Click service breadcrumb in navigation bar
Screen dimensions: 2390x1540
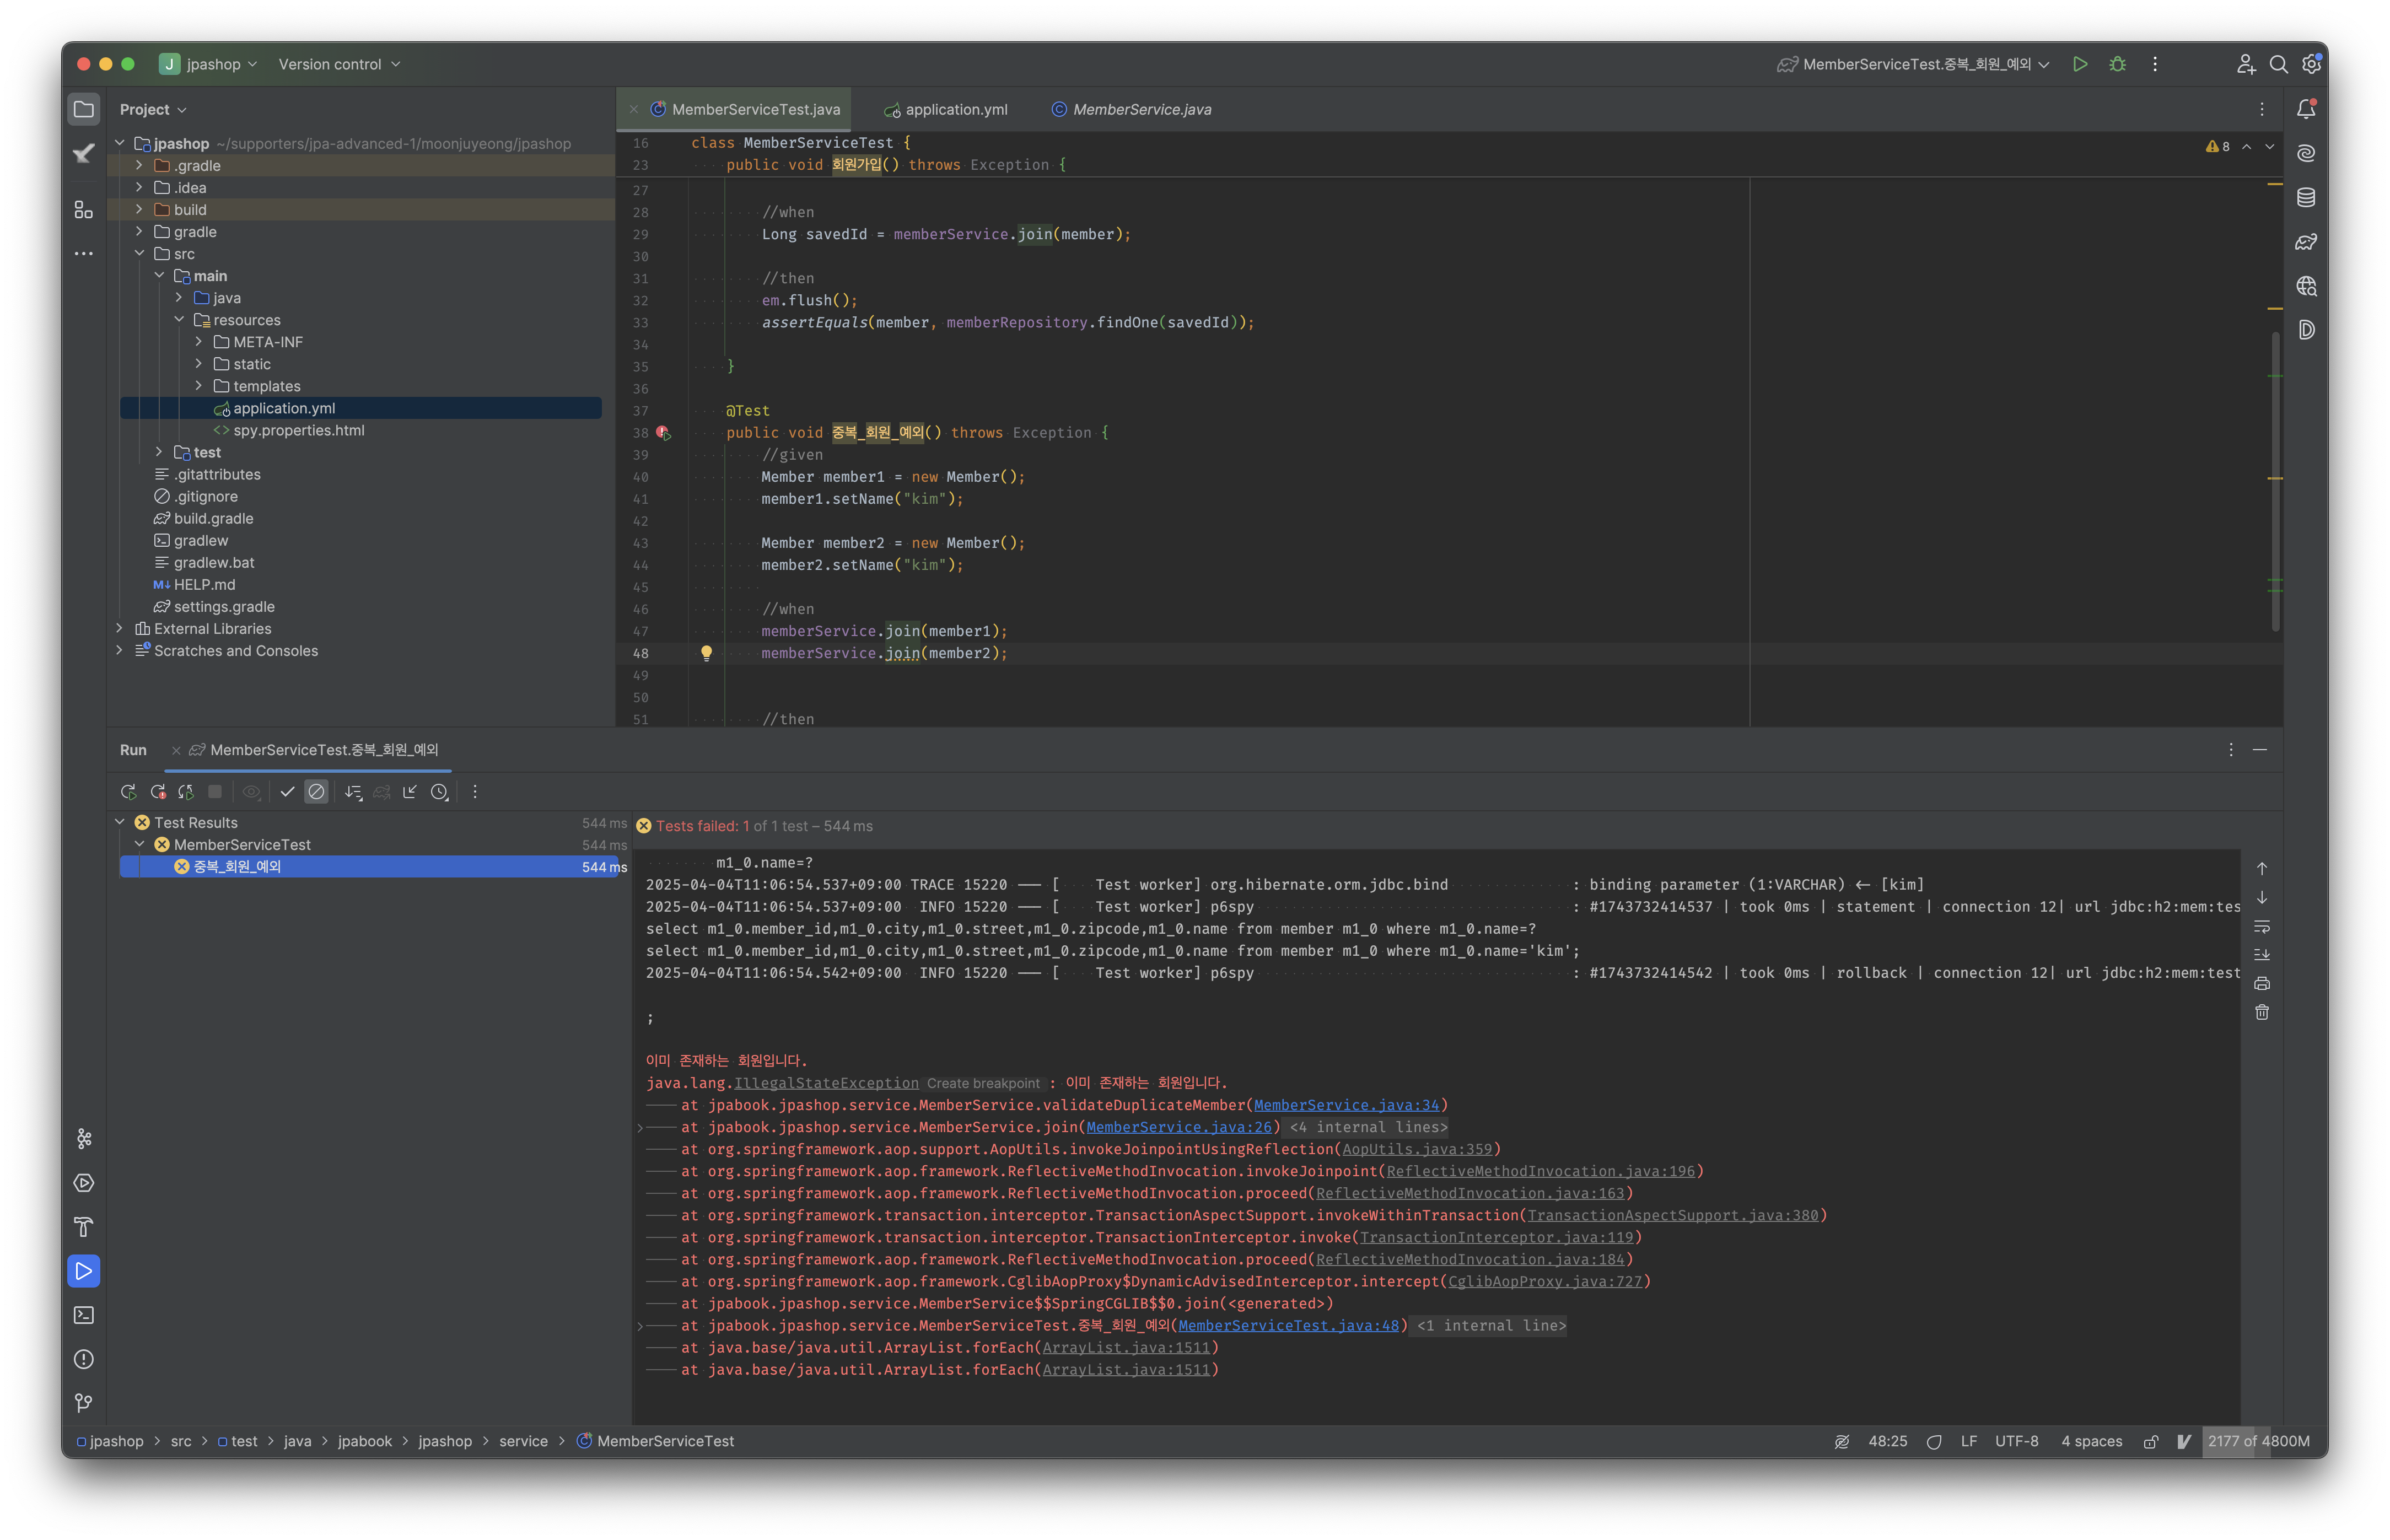[x=523, y=1441]
